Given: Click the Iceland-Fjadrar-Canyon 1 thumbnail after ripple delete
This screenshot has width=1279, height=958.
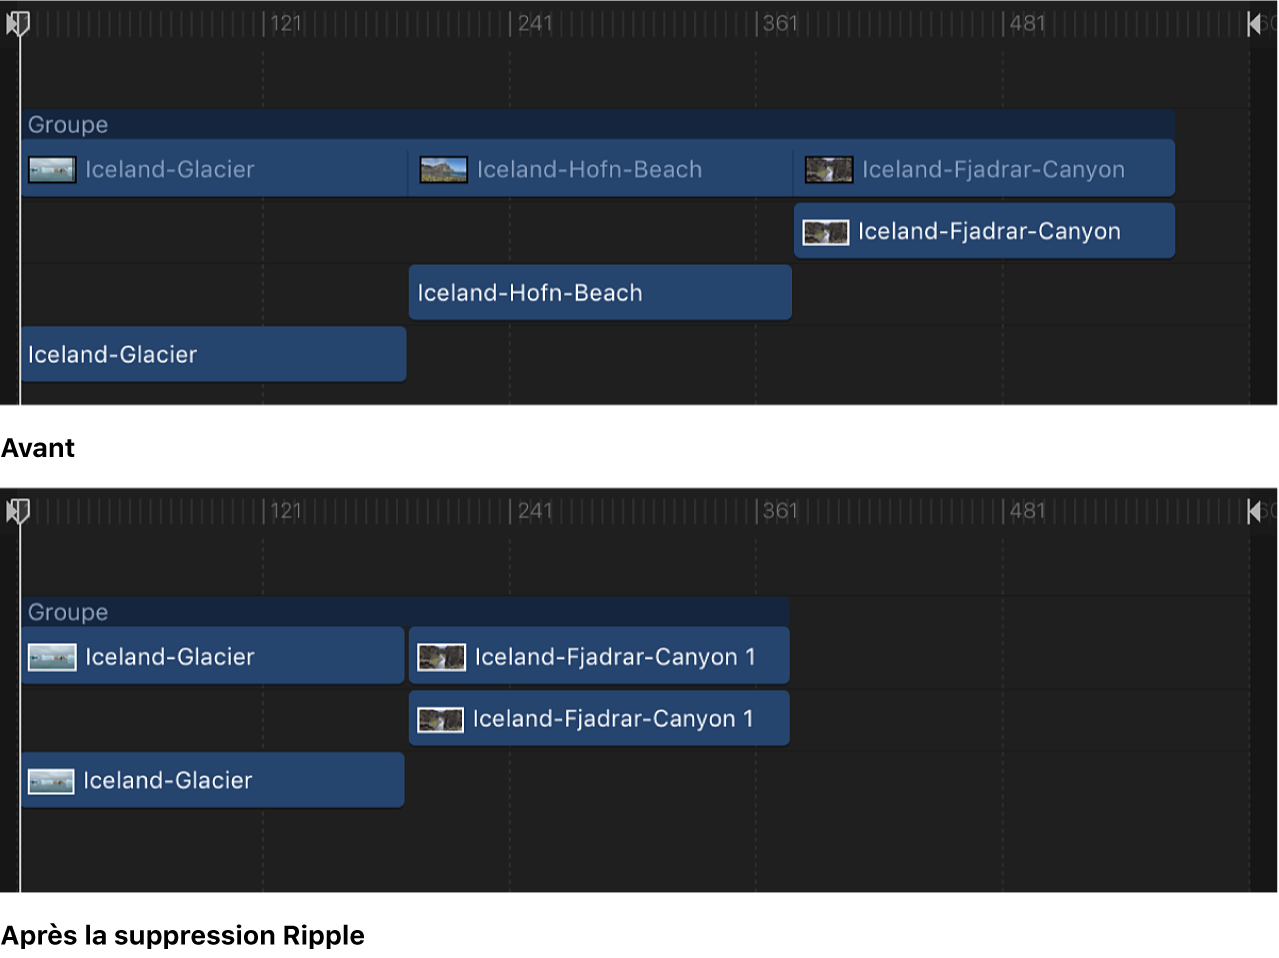Looking at the screenshot, I should [441, 656].
